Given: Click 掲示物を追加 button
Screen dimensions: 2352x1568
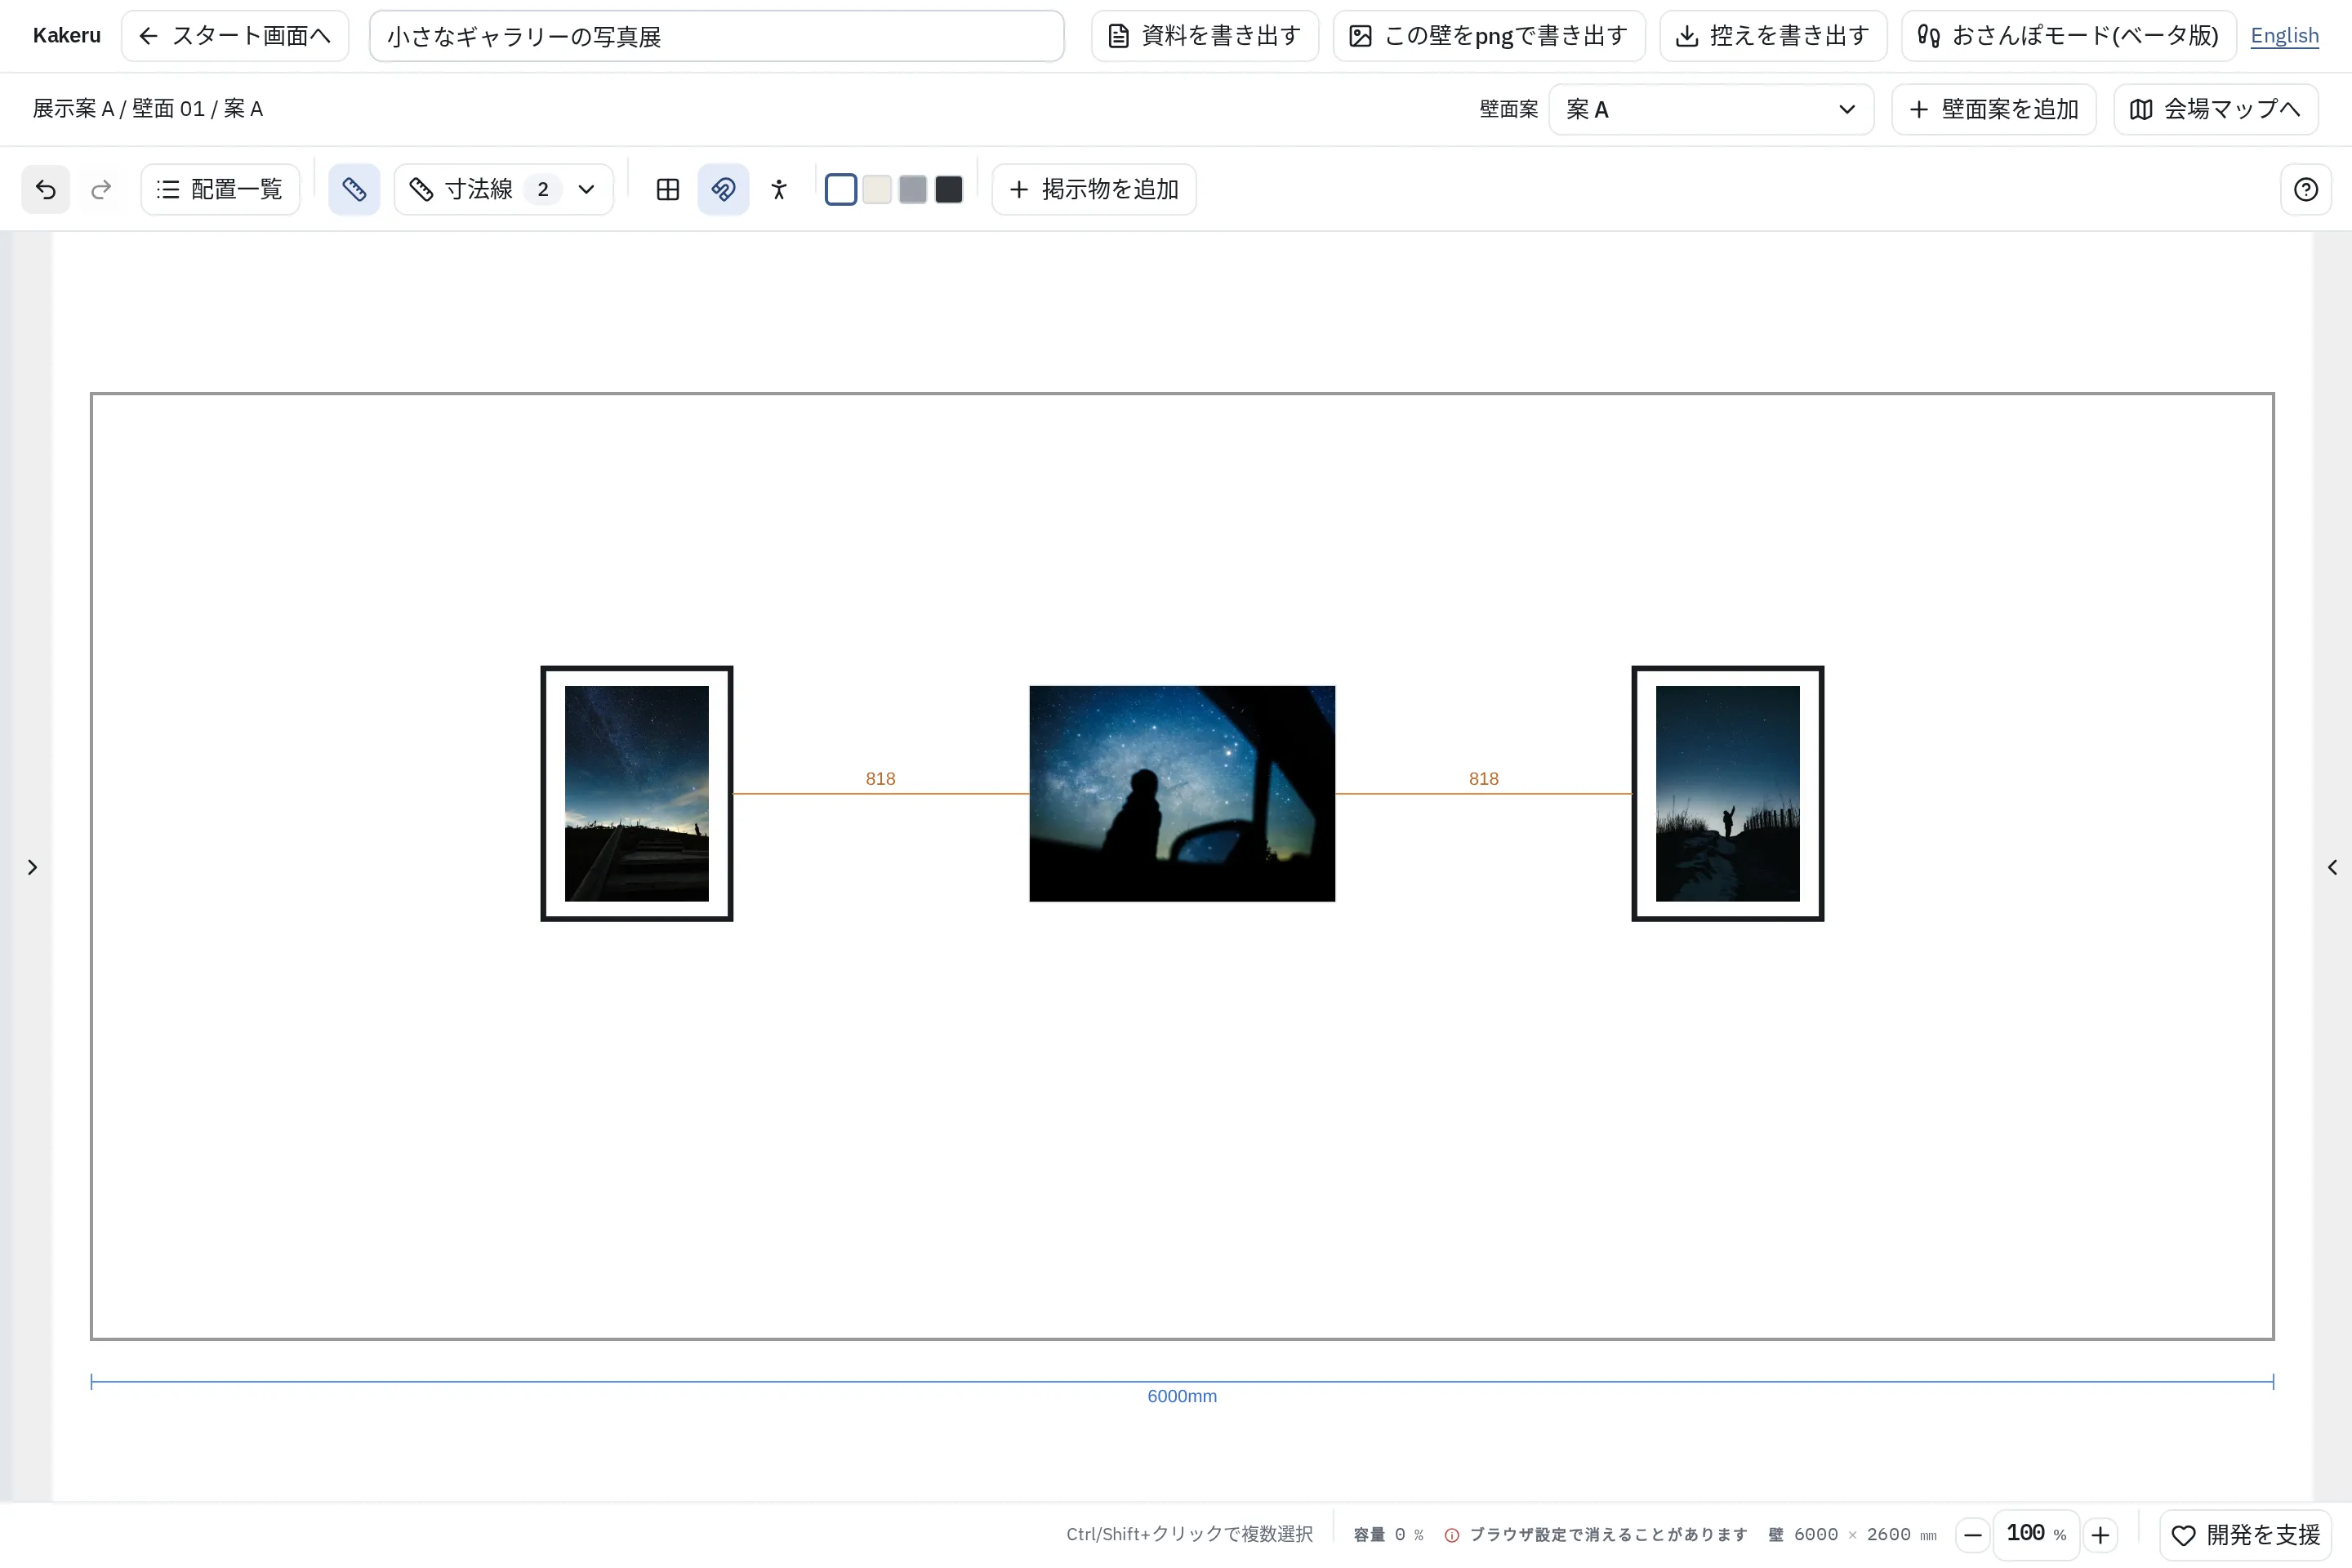Looking at the screenshot, I should point(1094,189).
